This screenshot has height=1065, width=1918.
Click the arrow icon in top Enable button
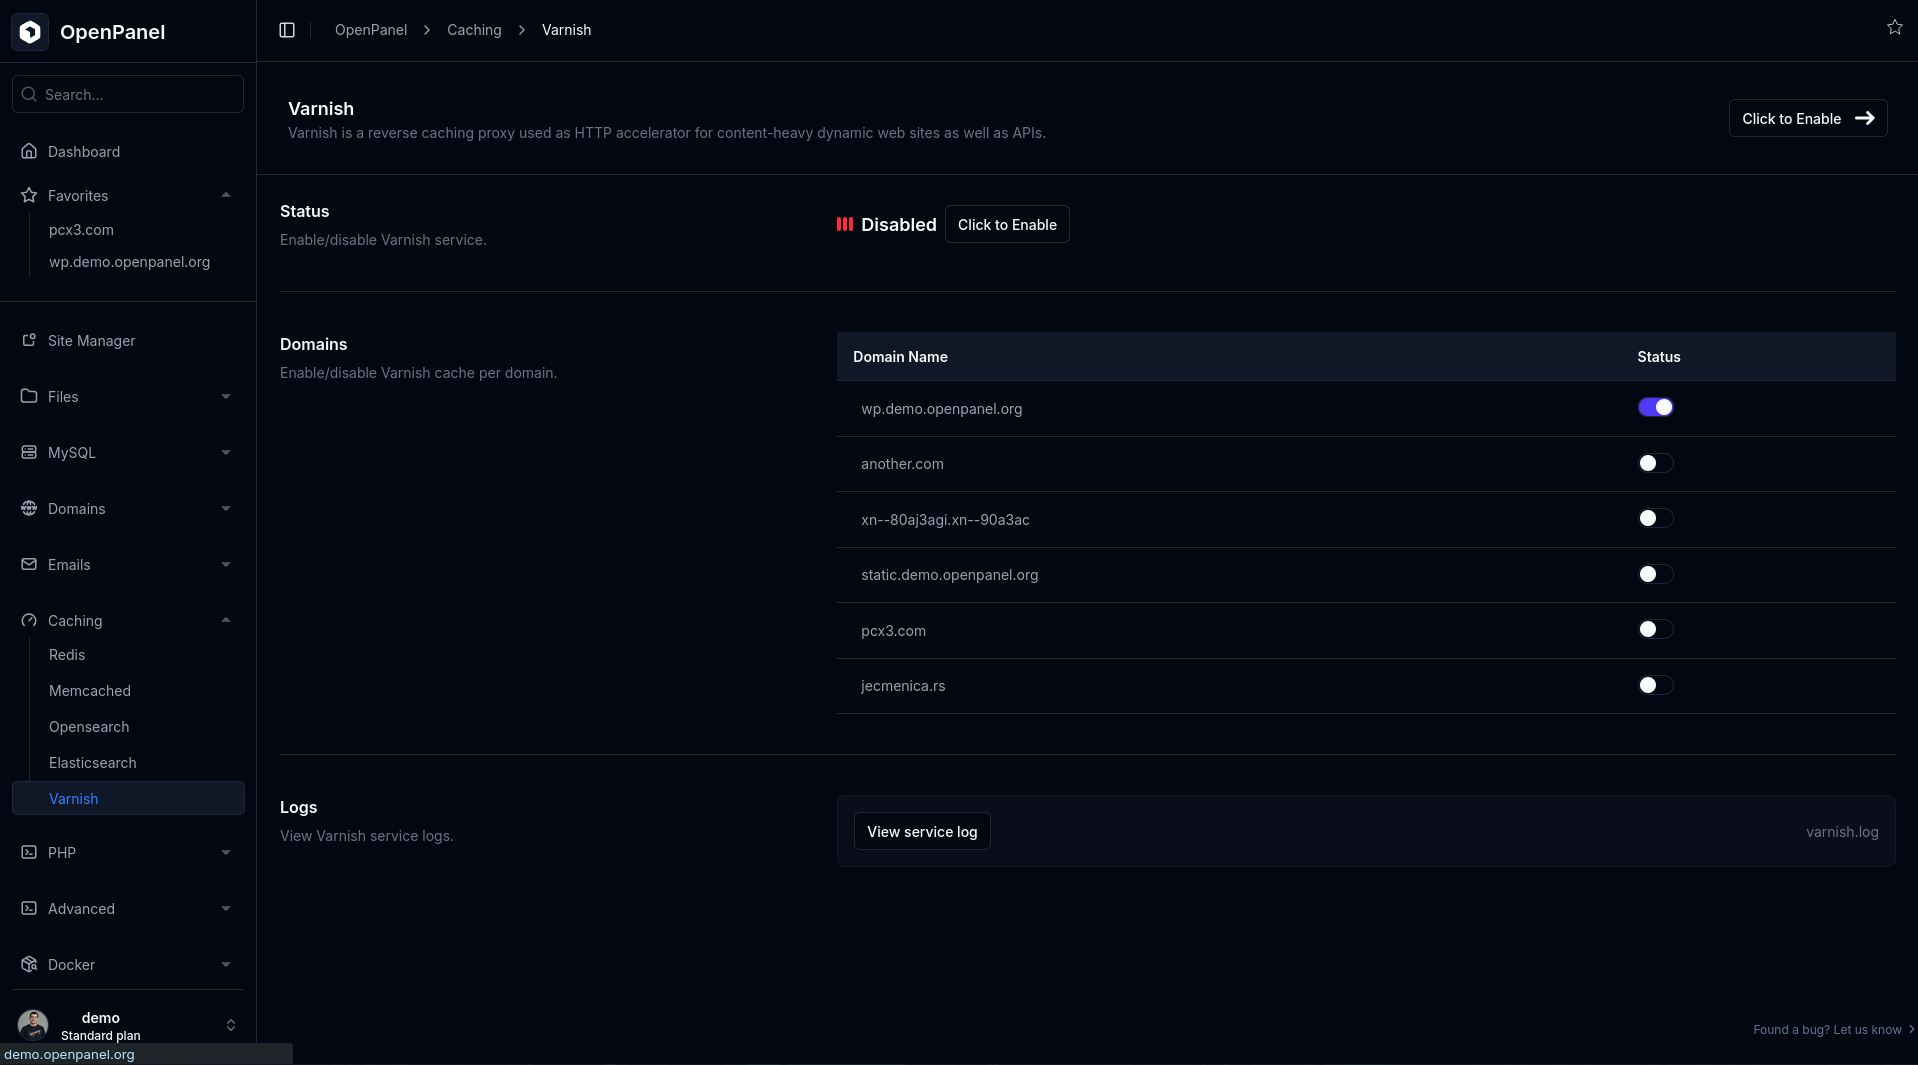pos(1864,118)
